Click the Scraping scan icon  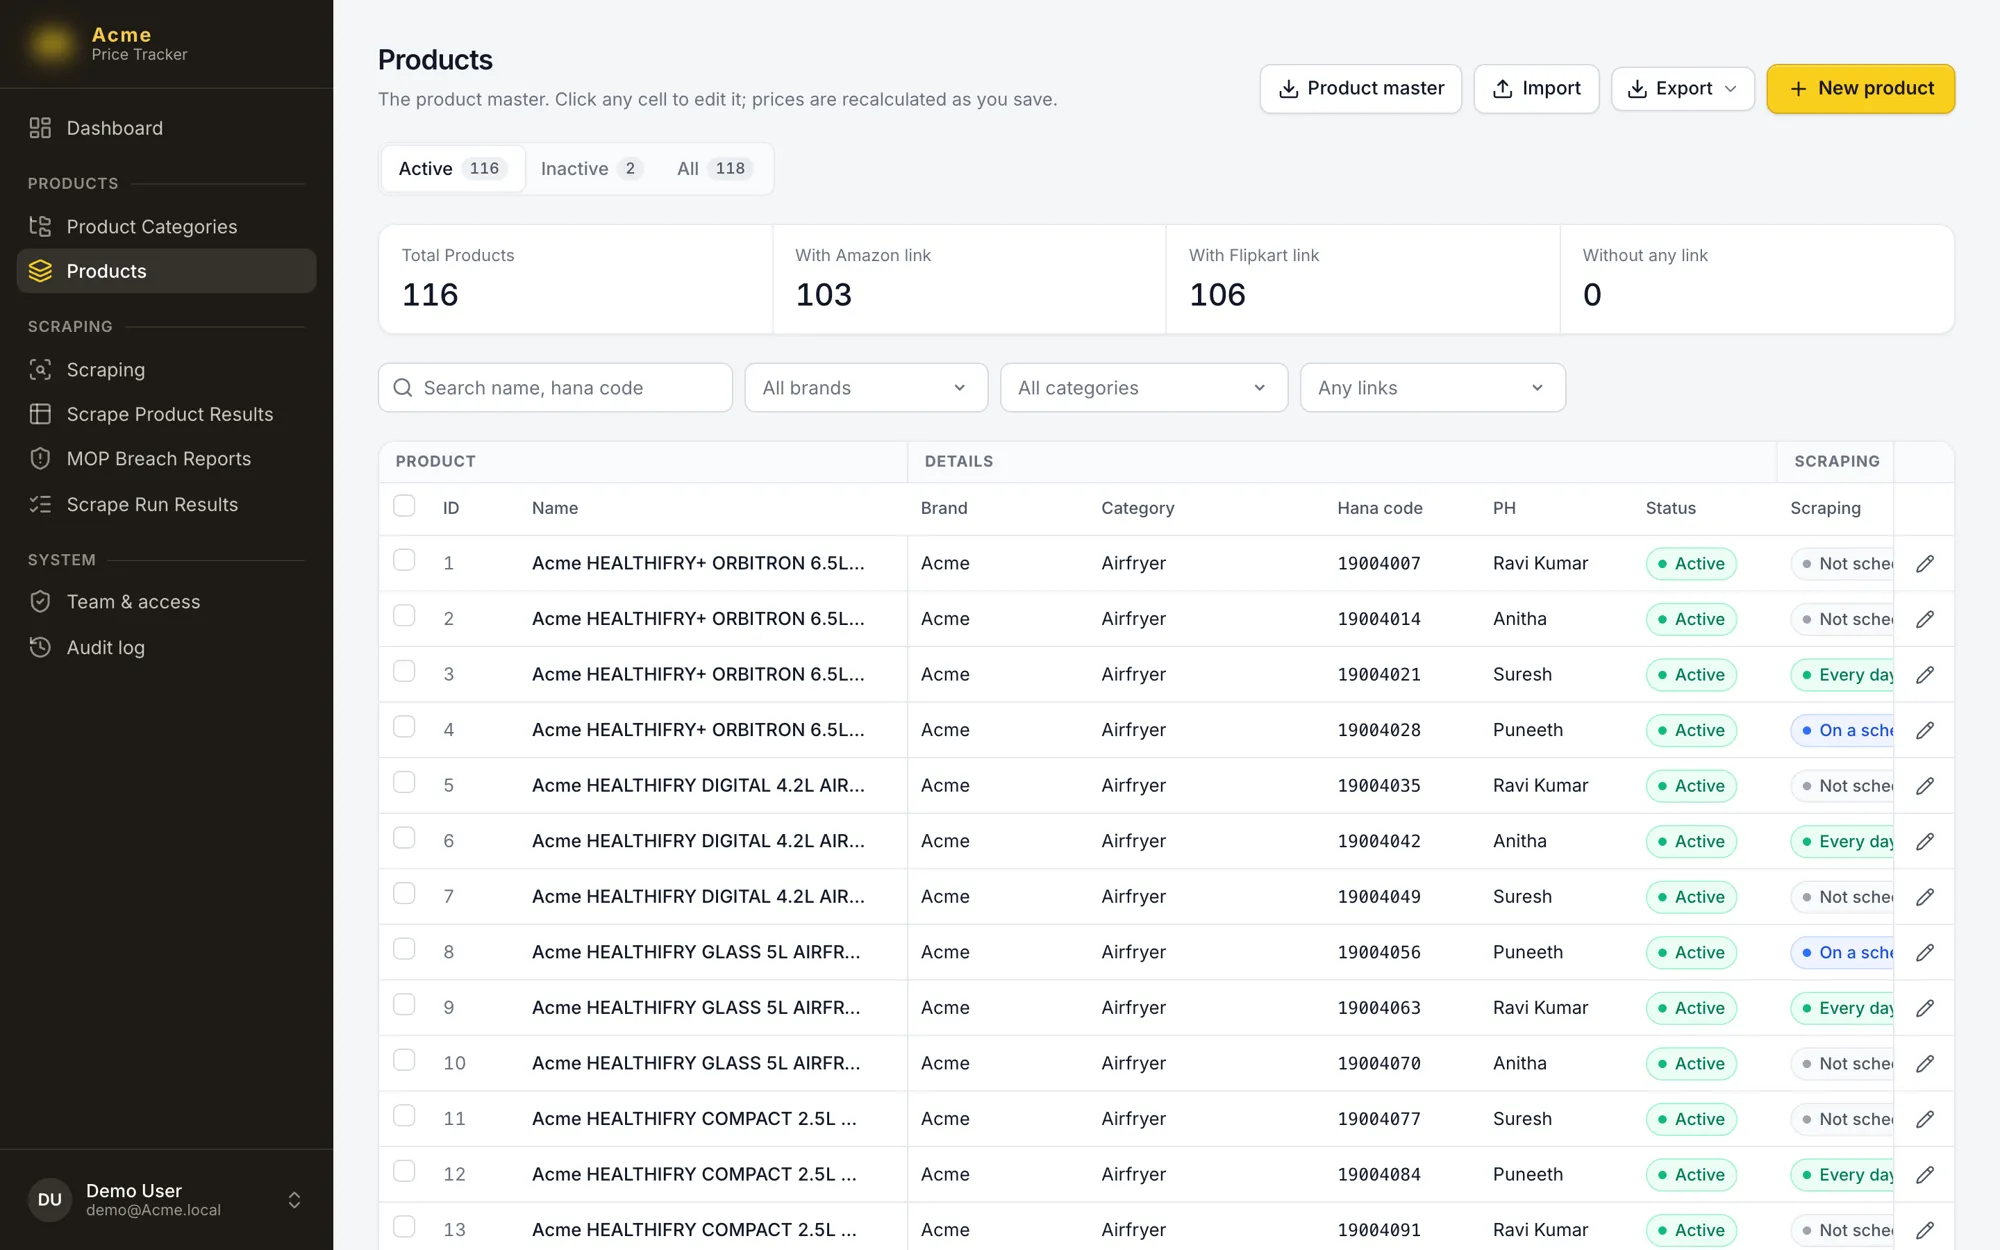pos(40,369)
